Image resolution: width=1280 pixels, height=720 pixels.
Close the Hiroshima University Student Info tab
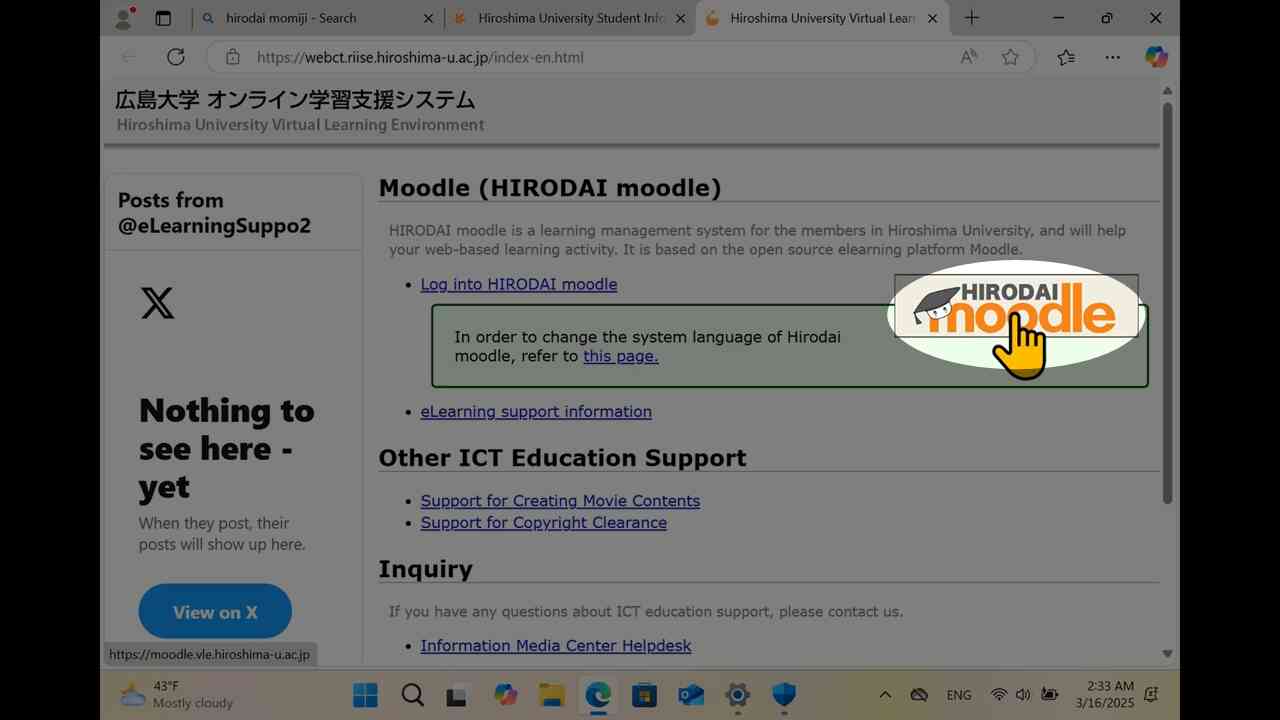(680, 18)
